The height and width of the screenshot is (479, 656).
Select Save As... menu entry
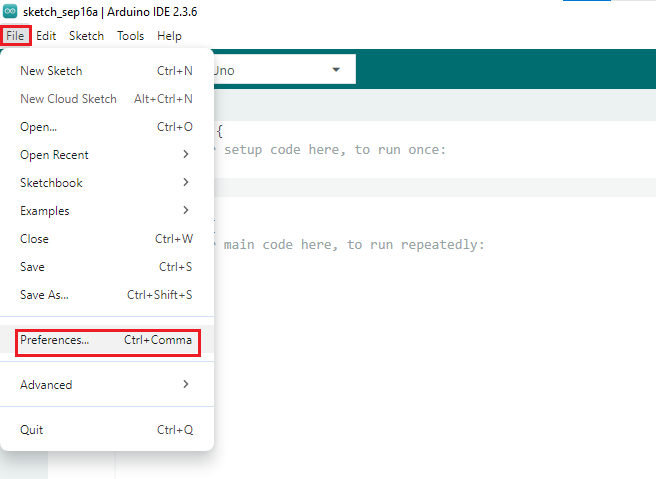pyautogui.click(x=107, y=295)
